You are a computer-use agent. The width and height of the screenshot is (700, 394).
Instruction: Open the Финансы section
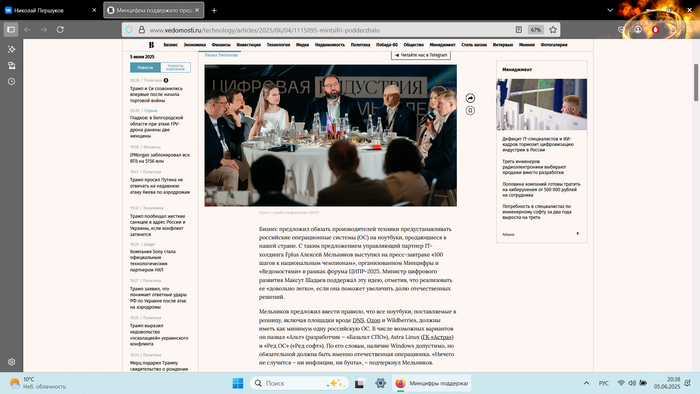point(221,45)
